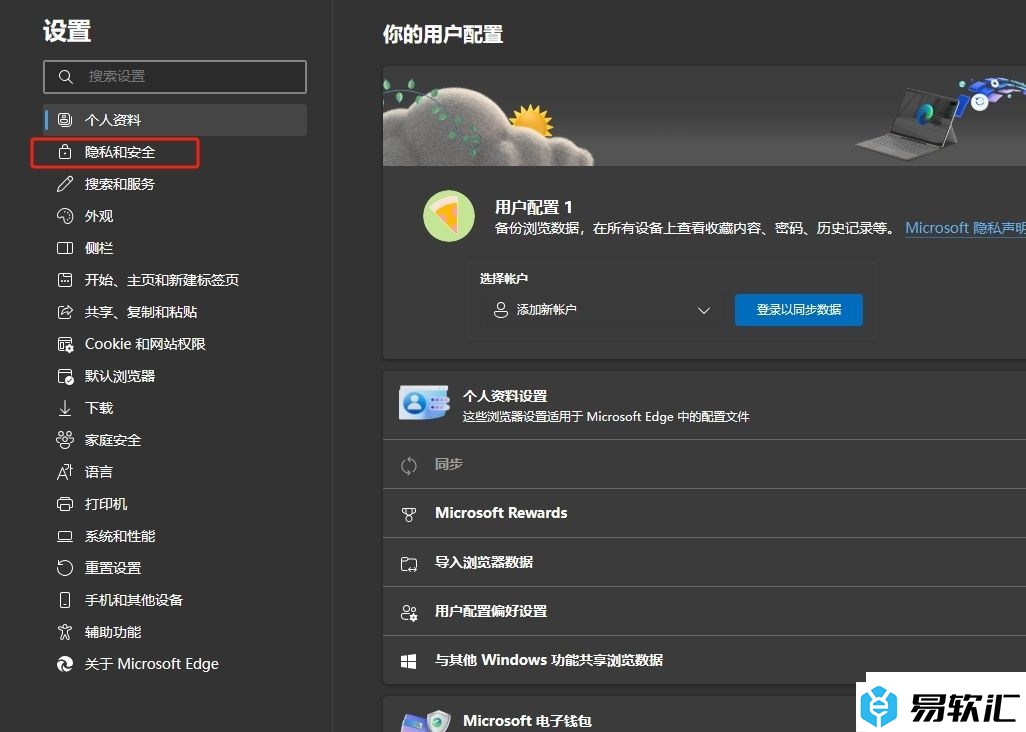The height and width of the screenshot is (732, 1026).
Task: Click the magnifier icon in search box
Action: (65, 77)
